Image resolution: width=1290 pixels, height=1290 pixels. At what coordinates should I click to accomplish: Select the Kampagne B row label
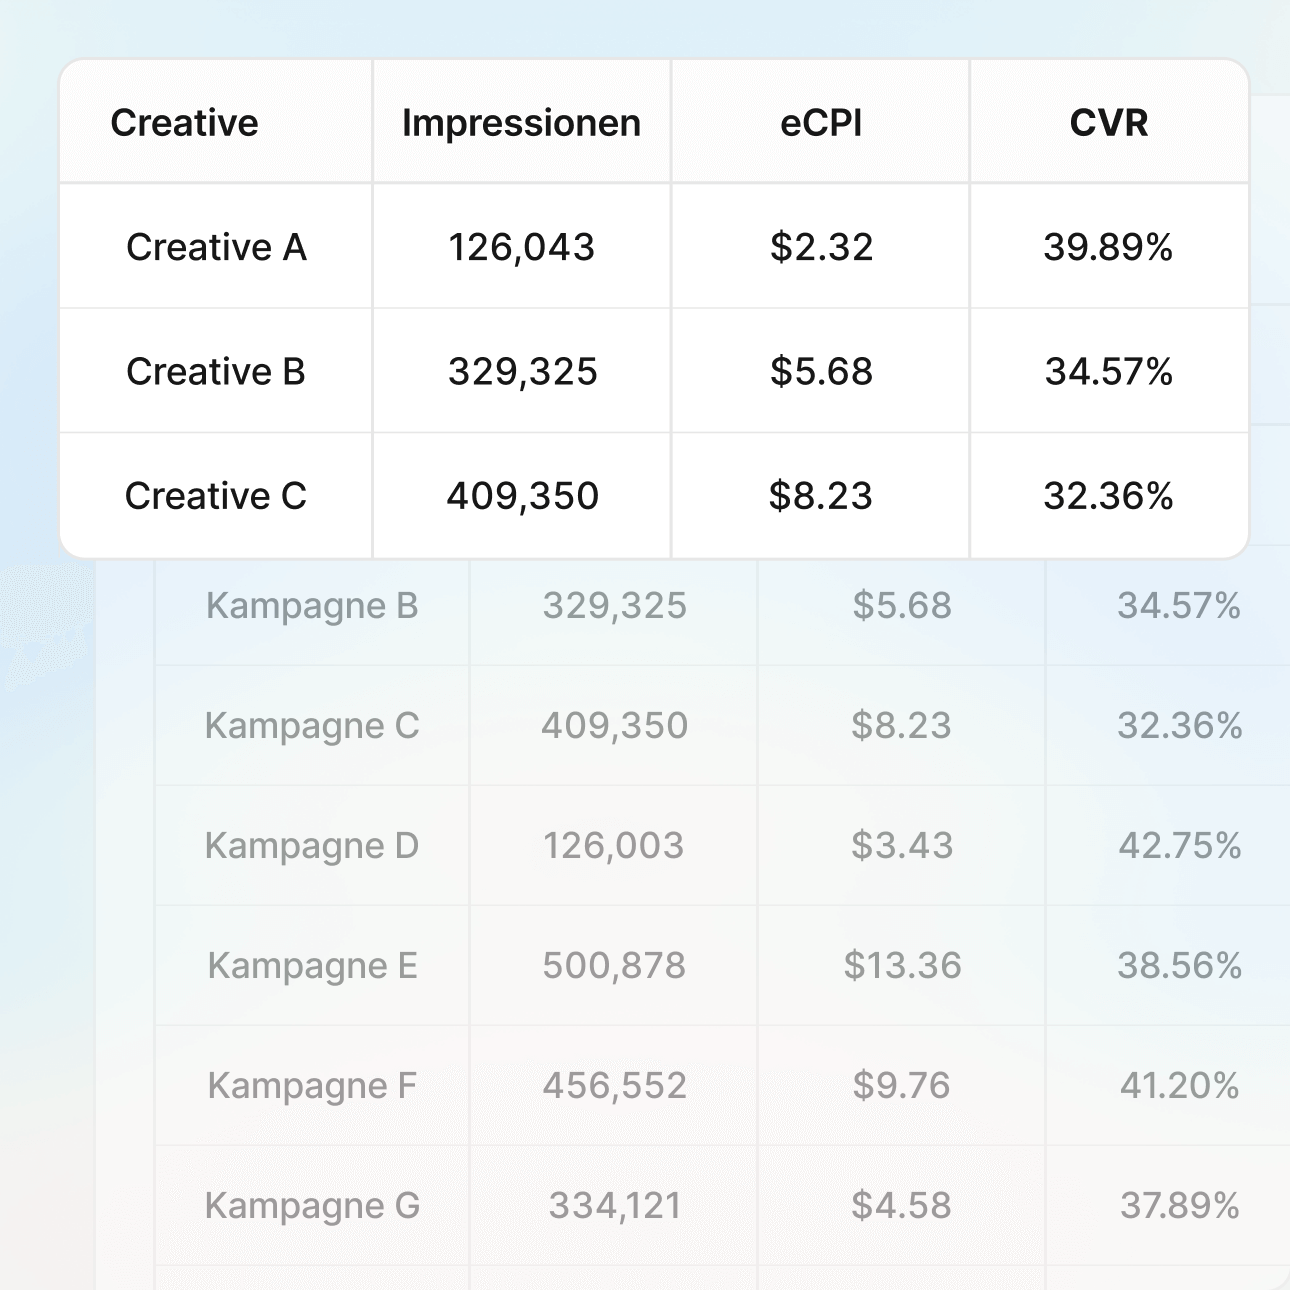[312, 606]
